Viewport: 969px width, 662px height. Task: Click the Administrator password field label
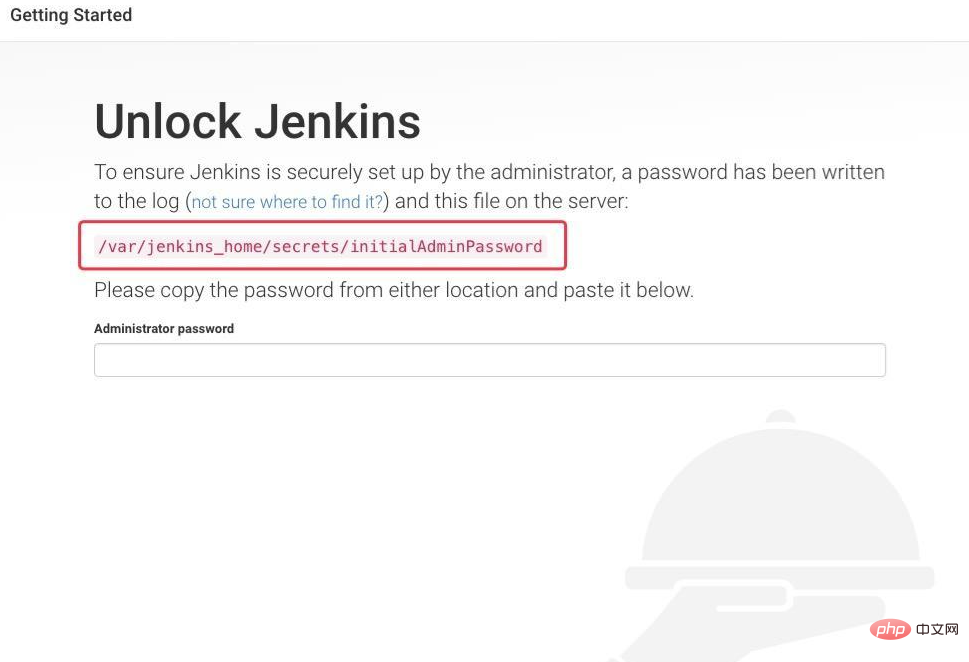click(x=164, y=329)
